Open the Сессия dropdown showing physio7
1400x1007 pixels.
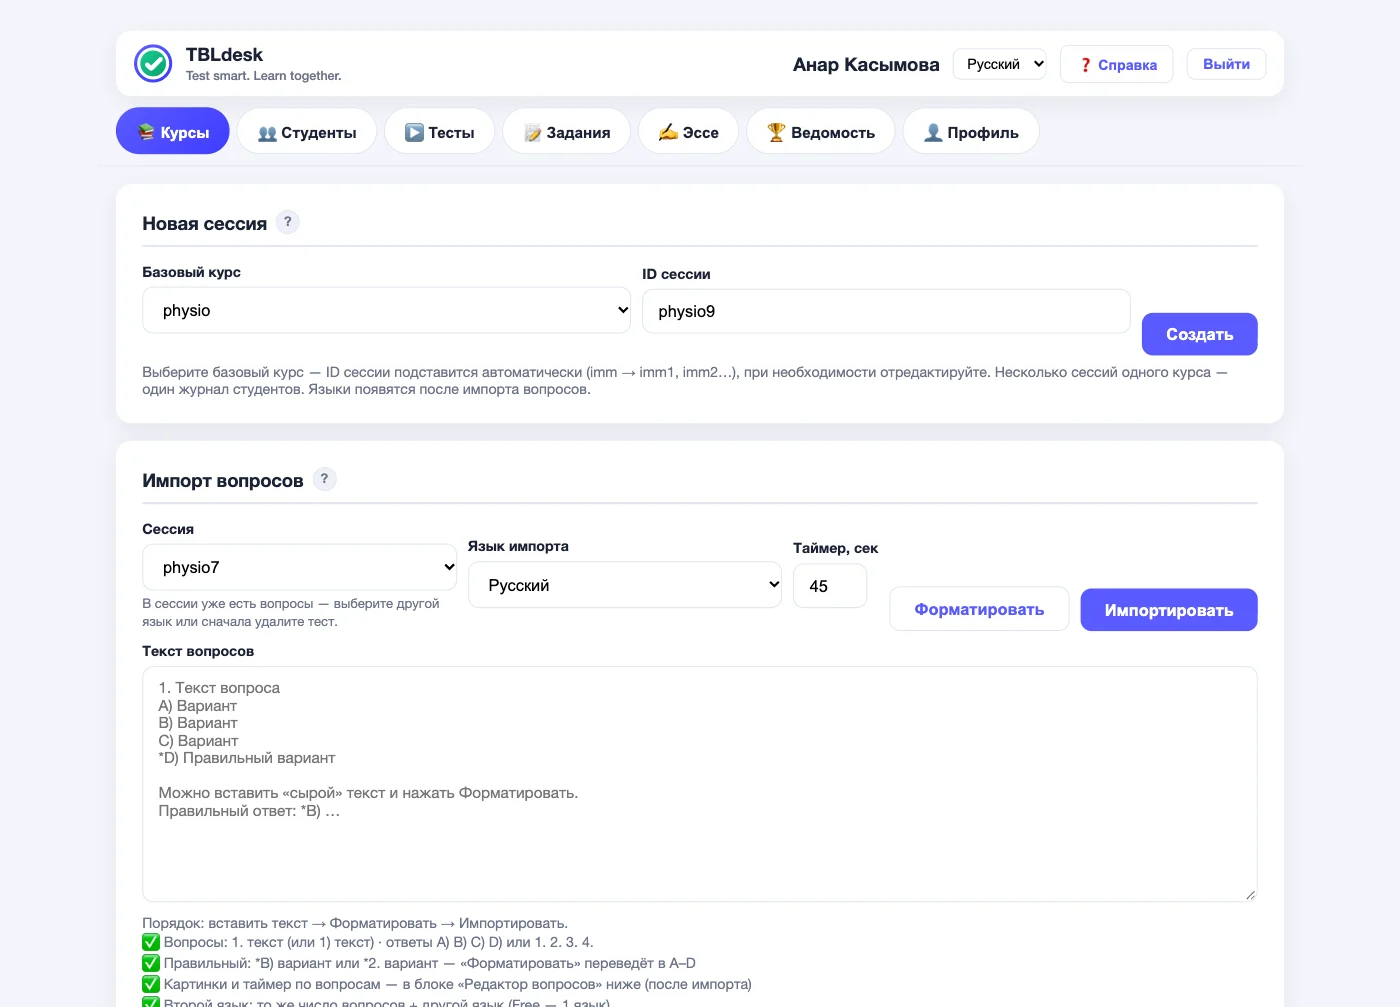coord(300,567)
